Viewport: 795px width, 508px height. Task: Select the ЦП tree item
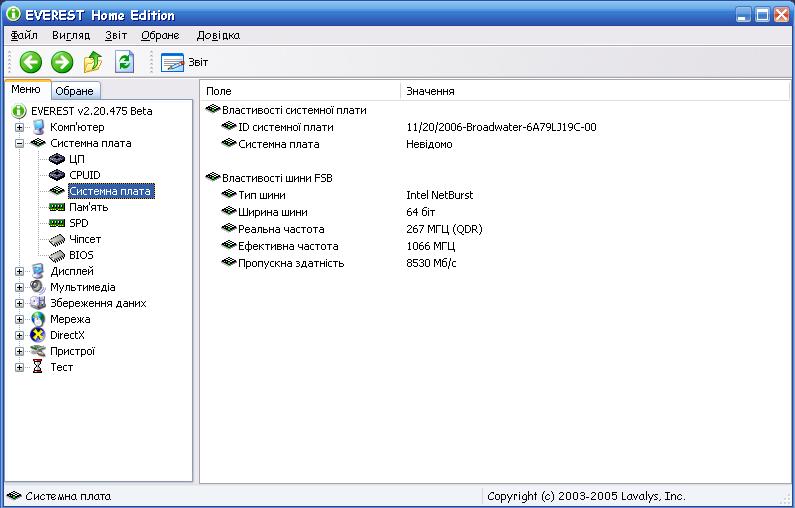point(77,159)
